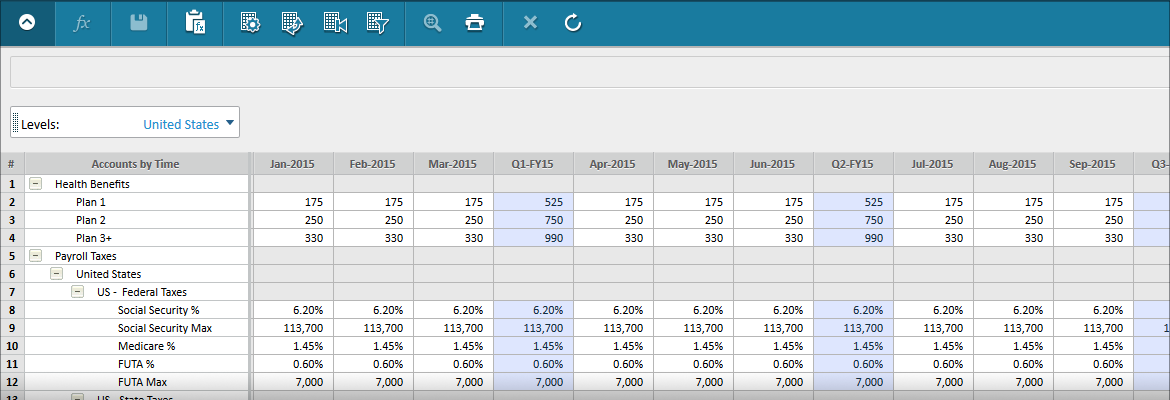Print the sheet using the printer icon
The image size is (1170, 400).
[475, 22]
